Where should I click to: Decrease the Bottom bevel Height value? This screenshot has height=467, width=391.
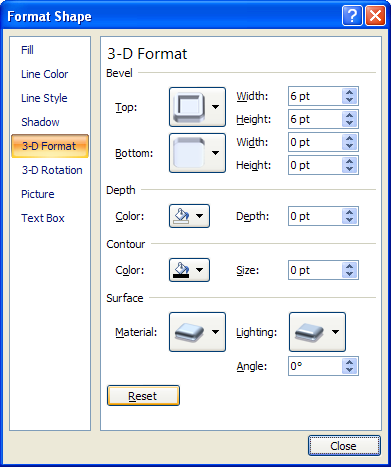349,169
